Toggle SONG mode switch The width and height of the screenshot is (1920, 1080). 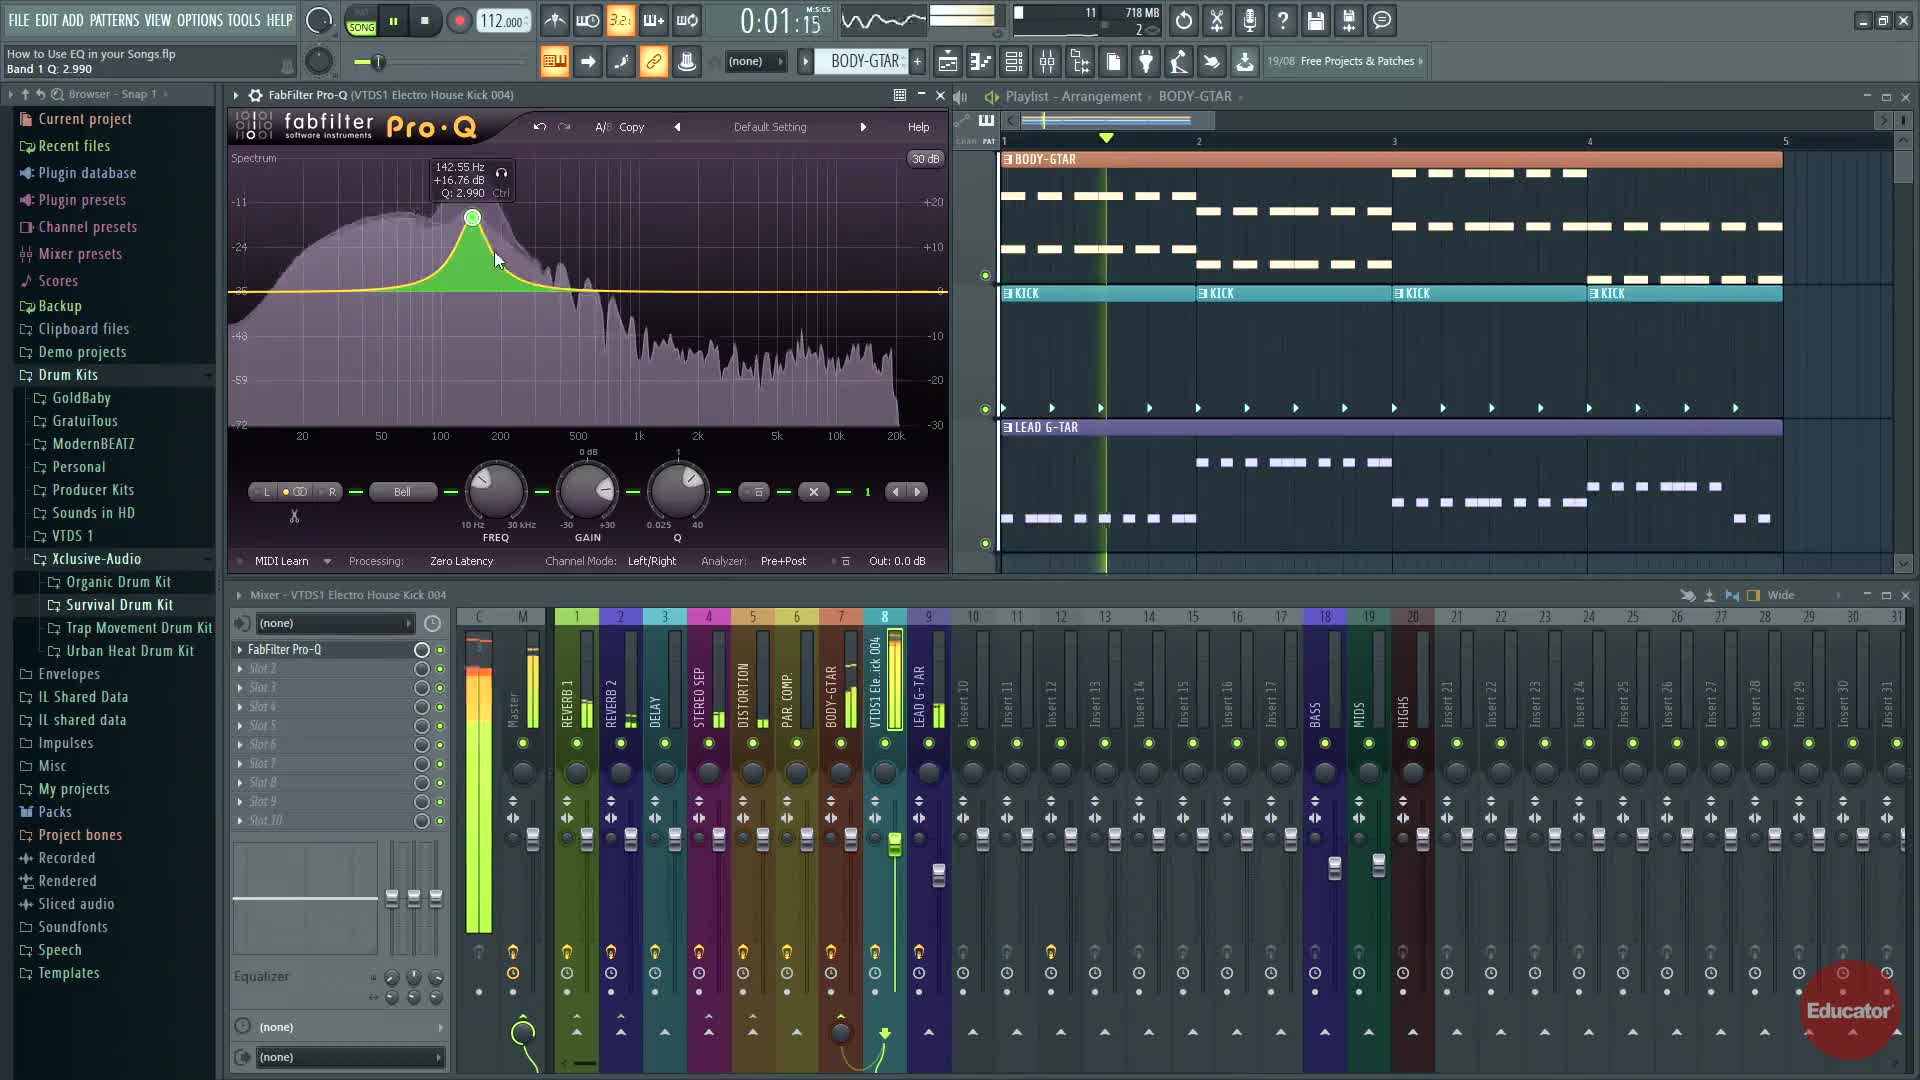tap(361, 22)
